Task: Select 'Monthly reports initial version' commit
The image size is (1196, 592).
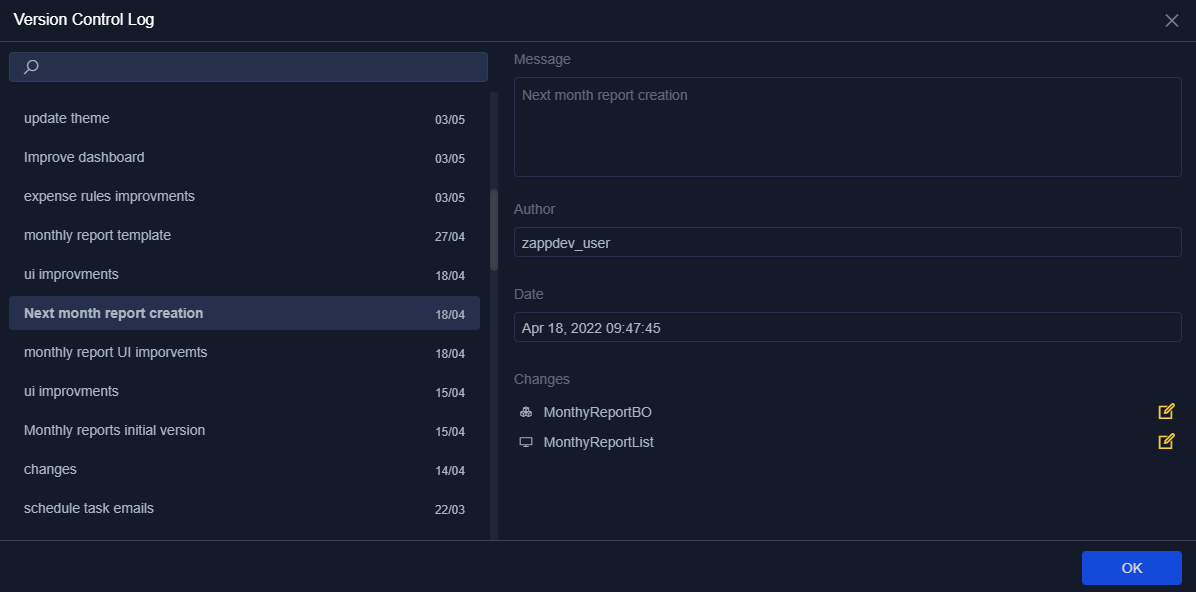Action: click(244, 431)
